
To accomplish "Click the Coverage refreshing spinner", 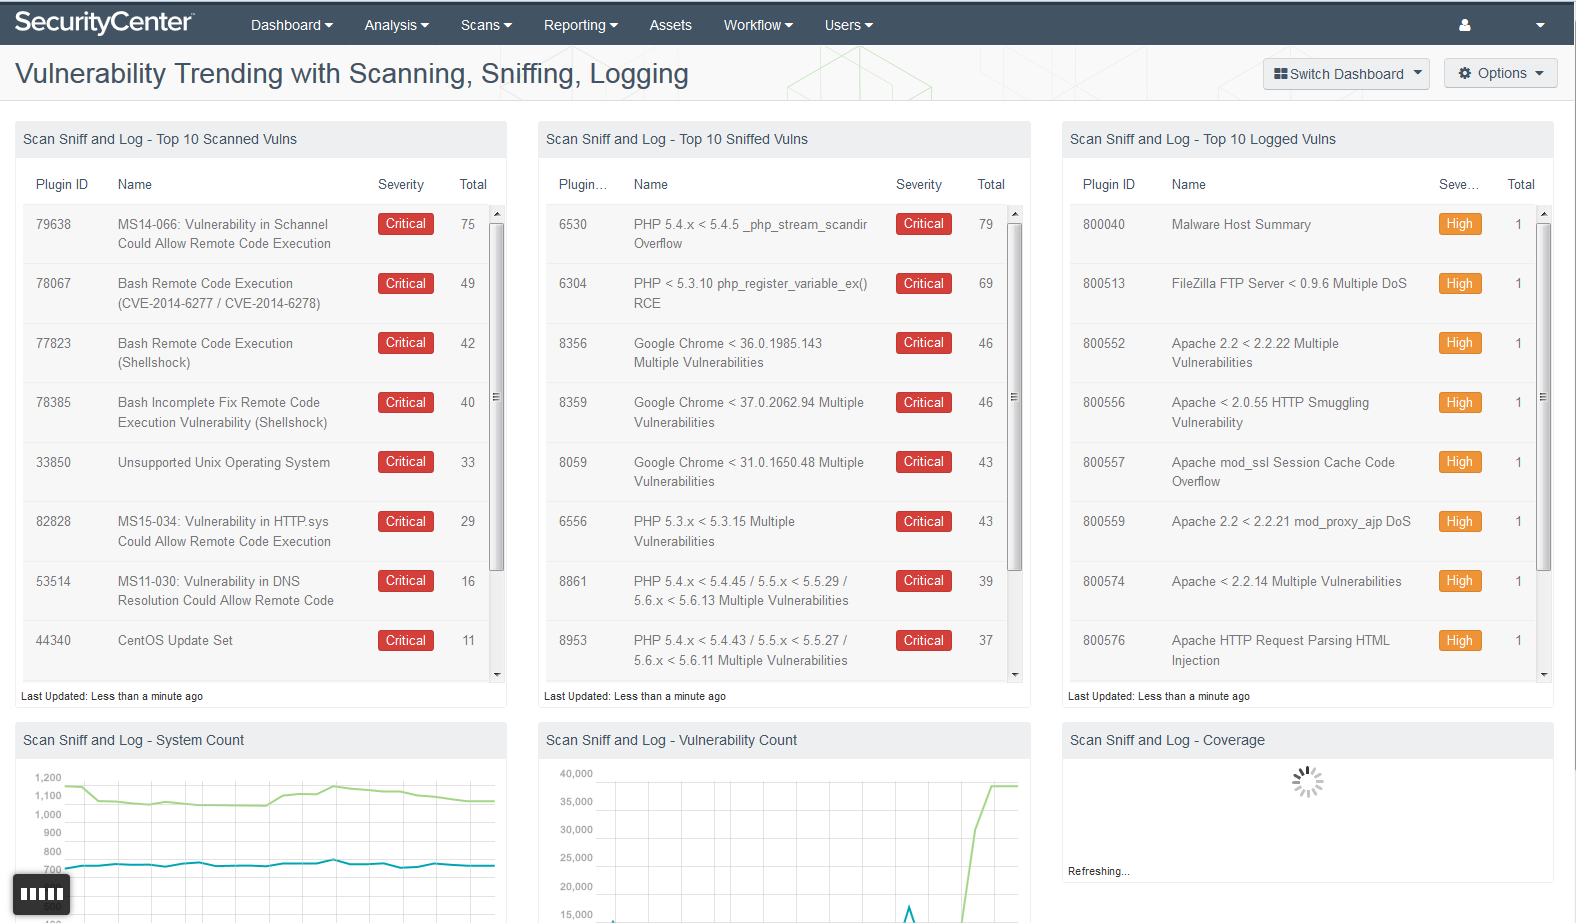I will 1307,782.
